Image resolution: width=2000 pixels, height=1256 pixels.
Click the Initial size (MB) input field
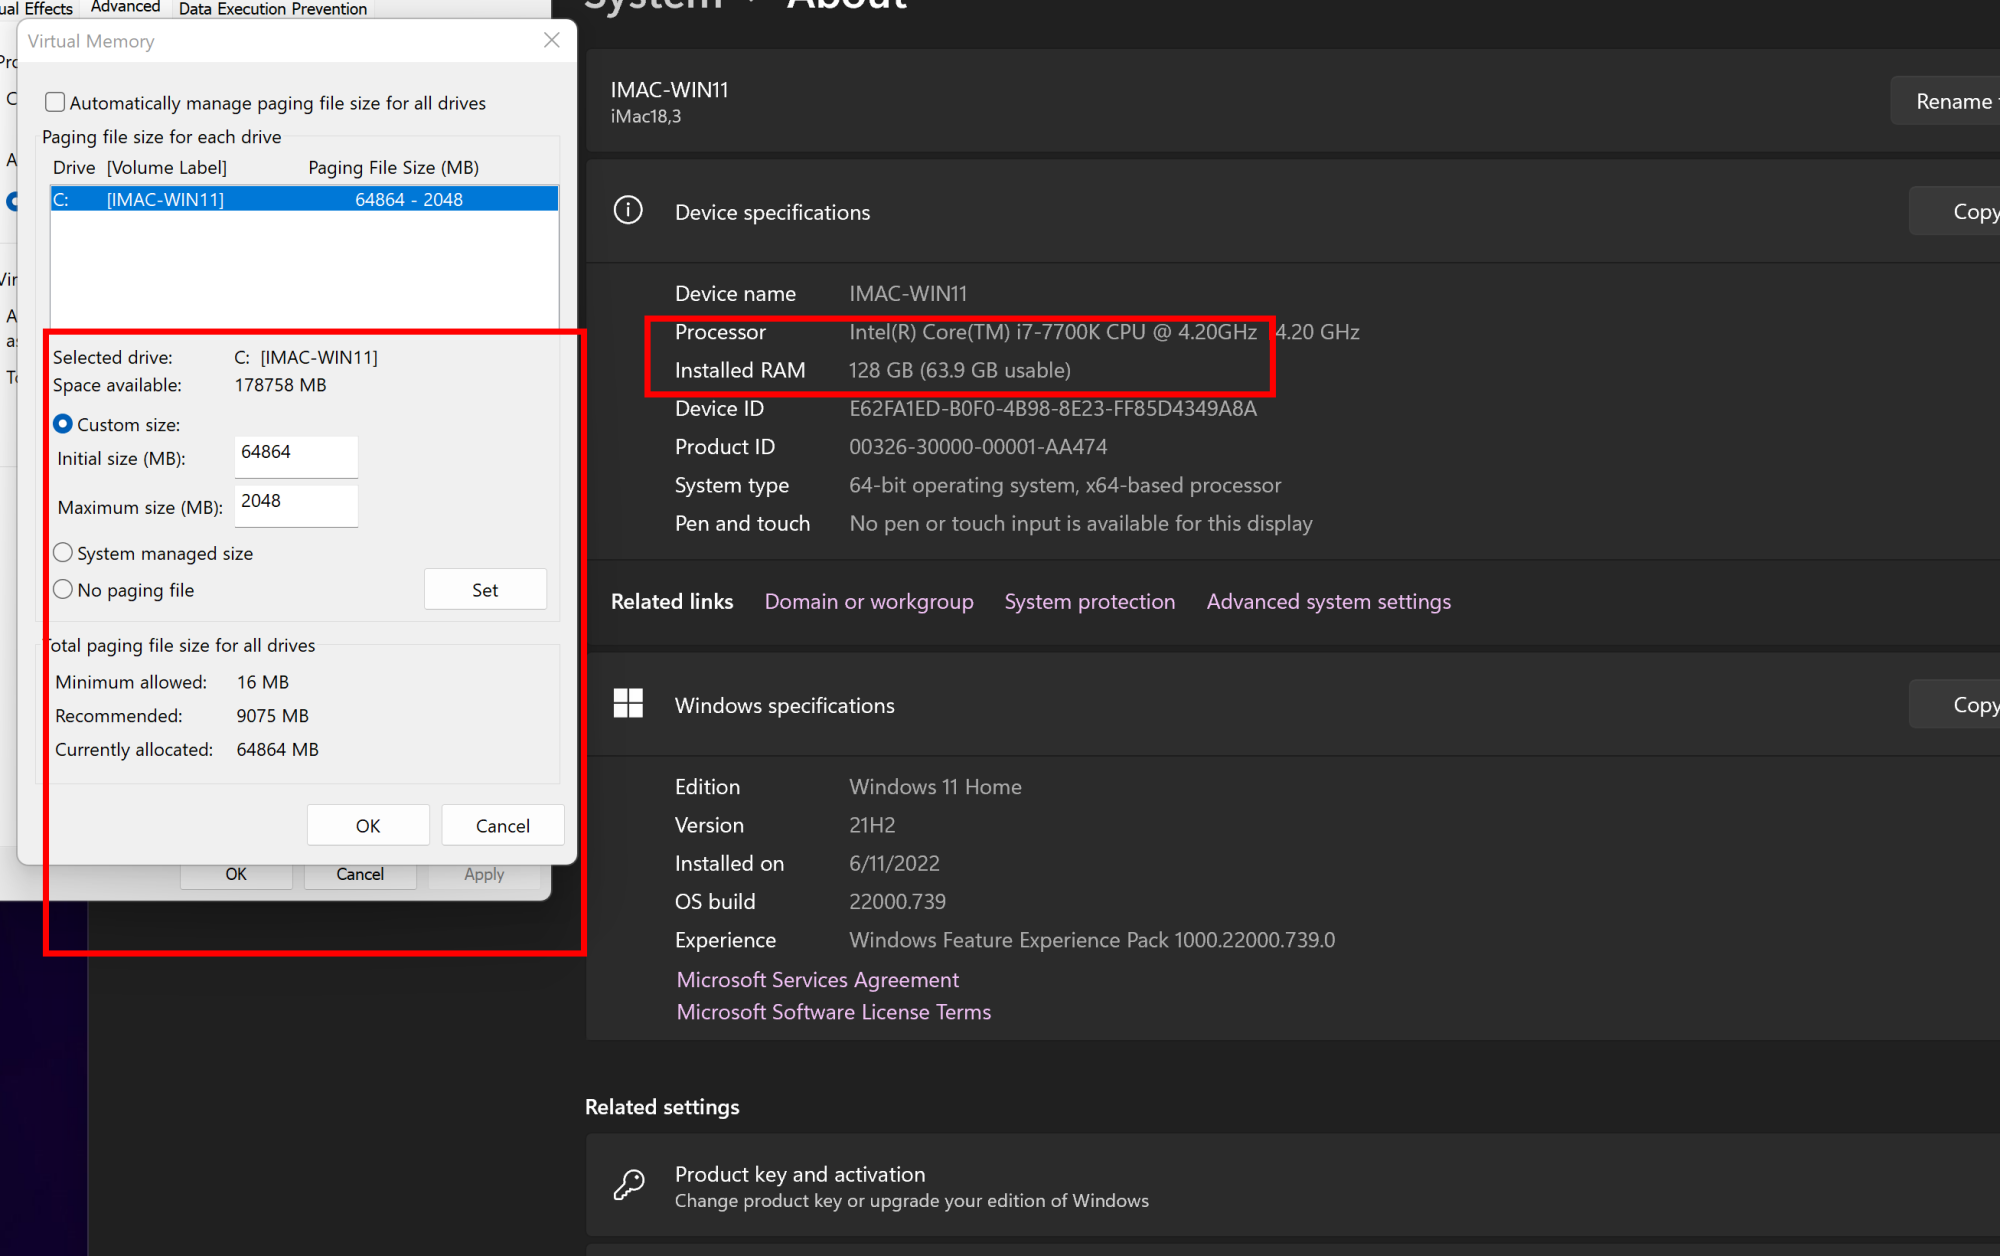coord(296,456)
